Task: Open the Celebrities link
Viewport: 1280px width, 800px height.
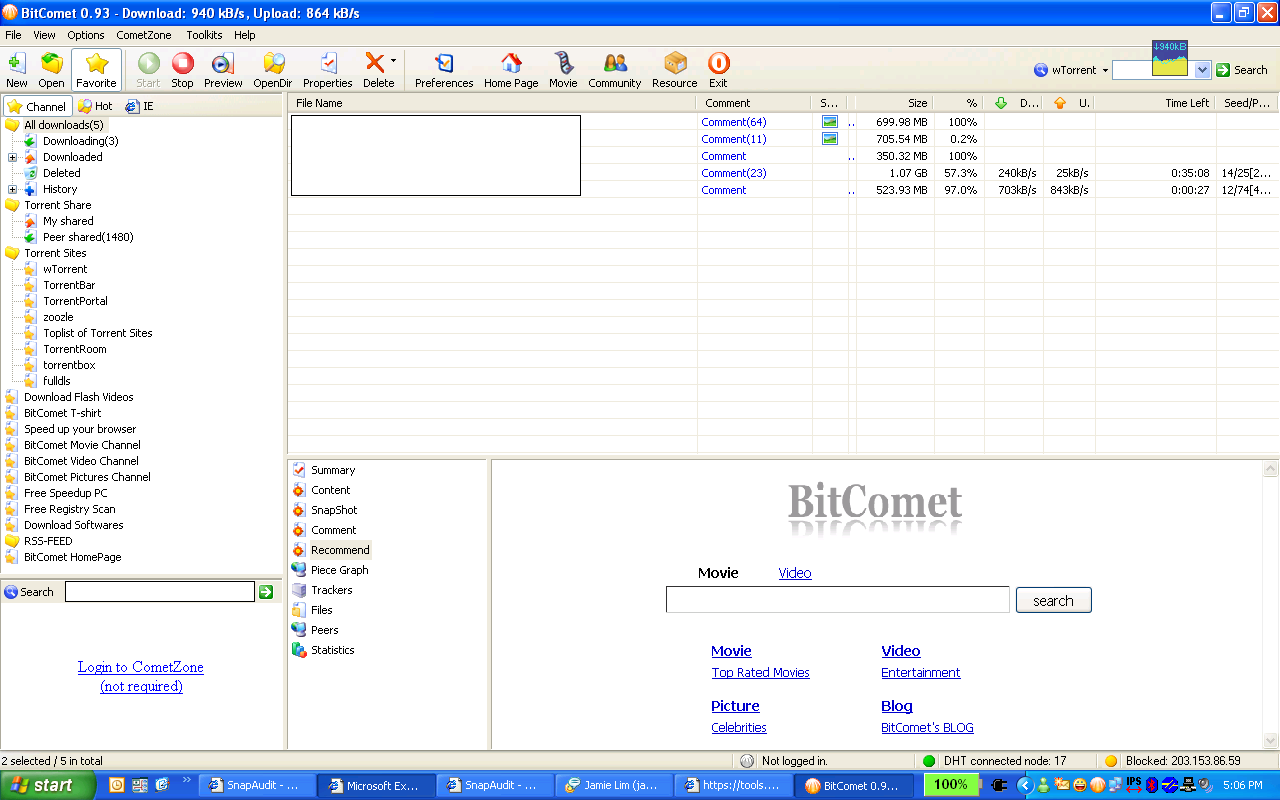Action: [739, 728]
